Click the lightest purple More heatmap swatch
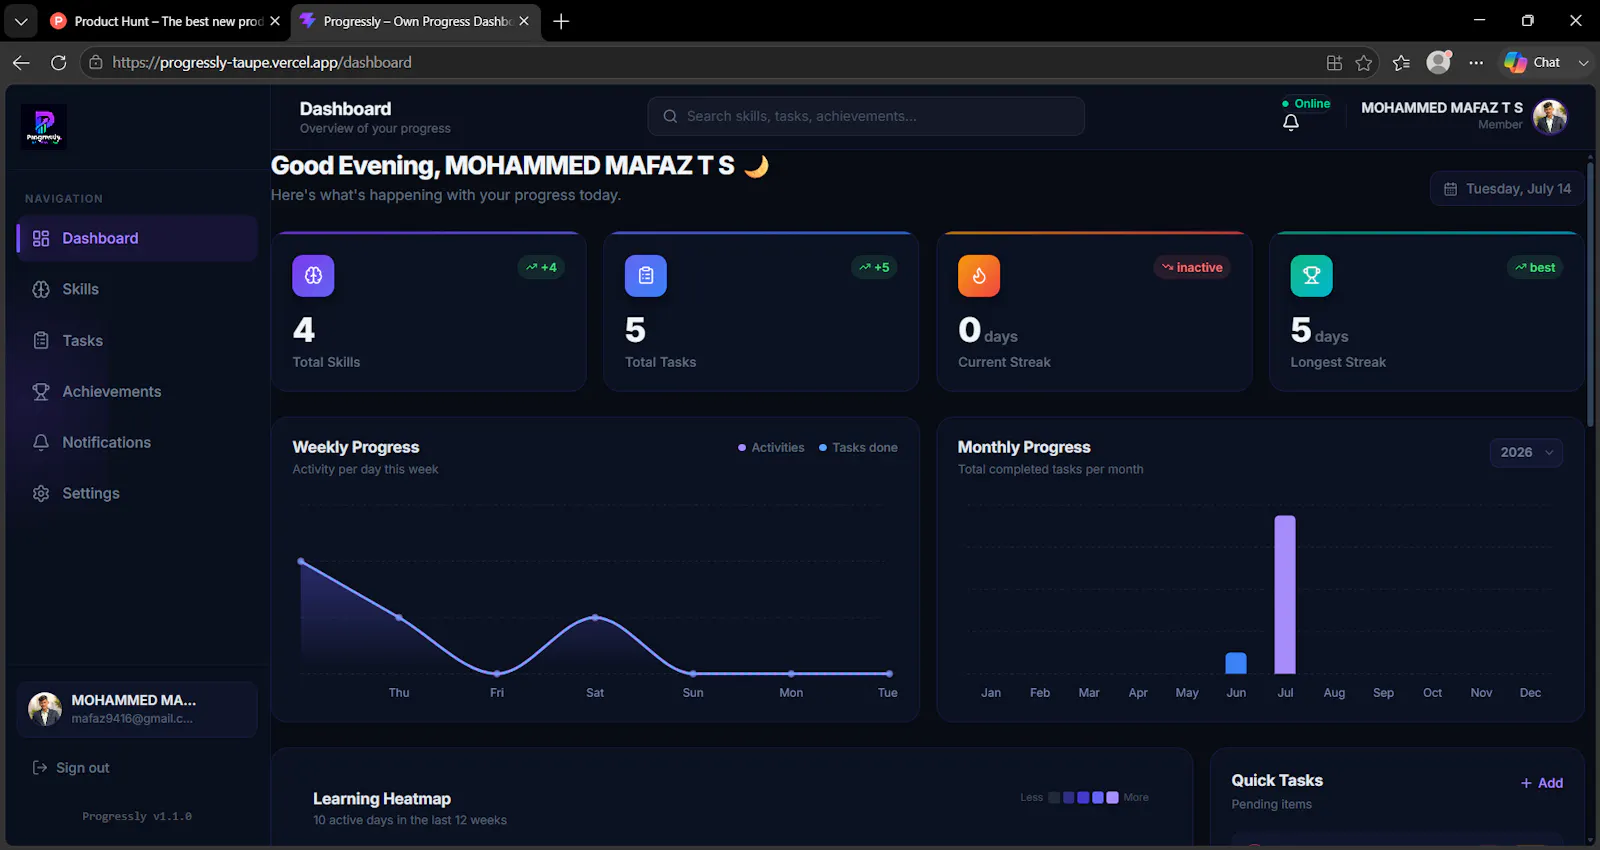1600x850 pixels. coord(1113,797)
